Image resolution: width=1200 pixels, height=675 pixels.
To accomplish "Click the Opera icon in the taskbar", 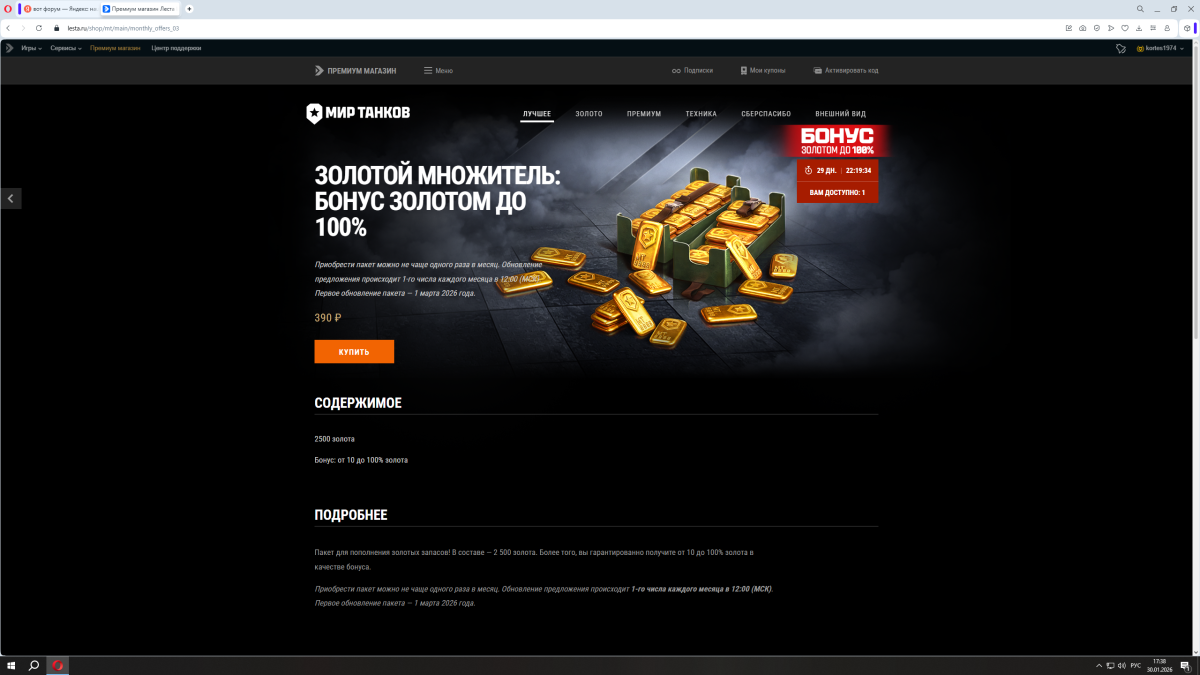I will point(58,665).
